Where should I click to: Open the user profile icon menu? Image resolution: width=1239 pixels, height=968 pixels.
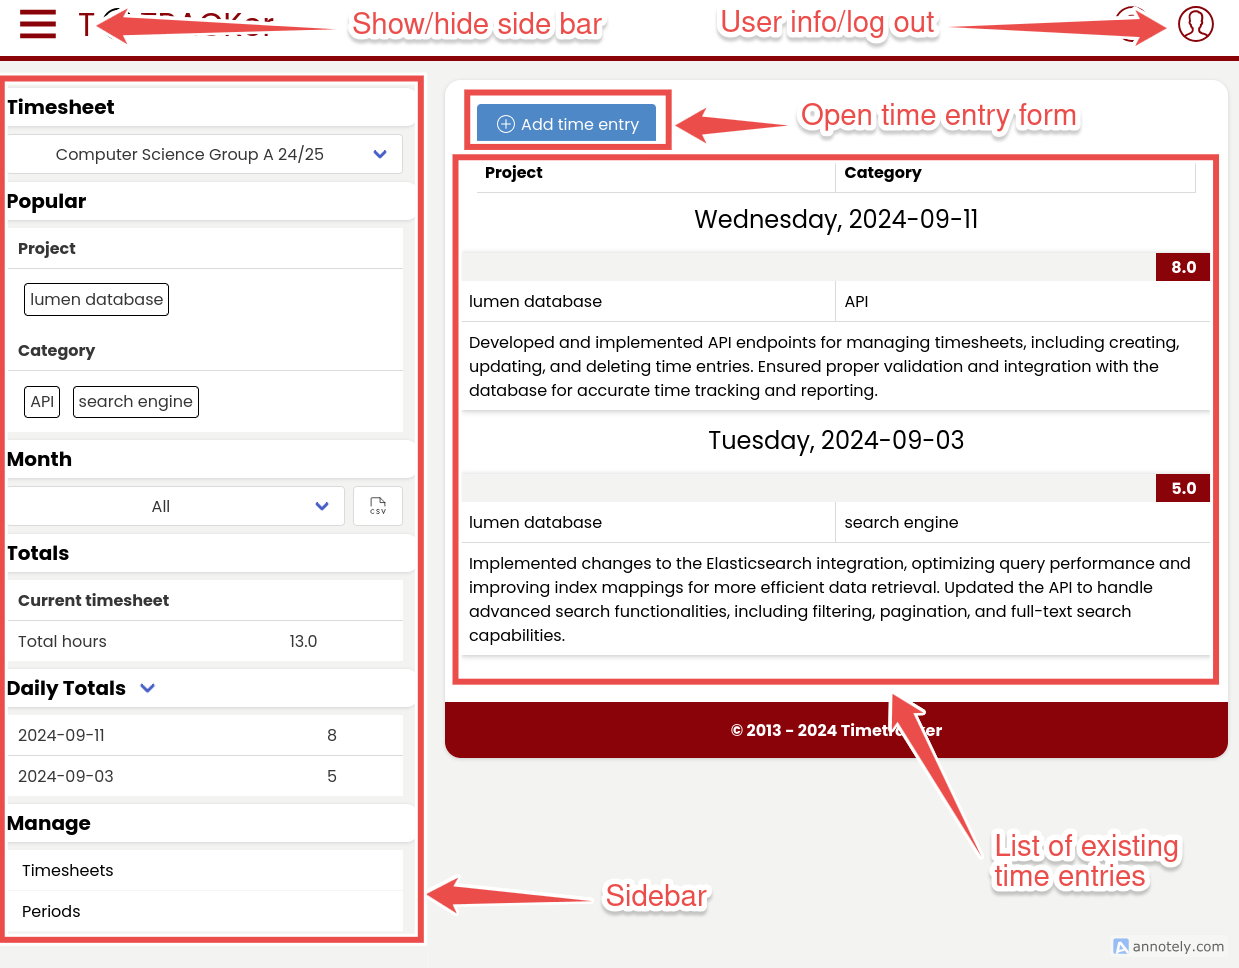click(x=1195, y=24)
